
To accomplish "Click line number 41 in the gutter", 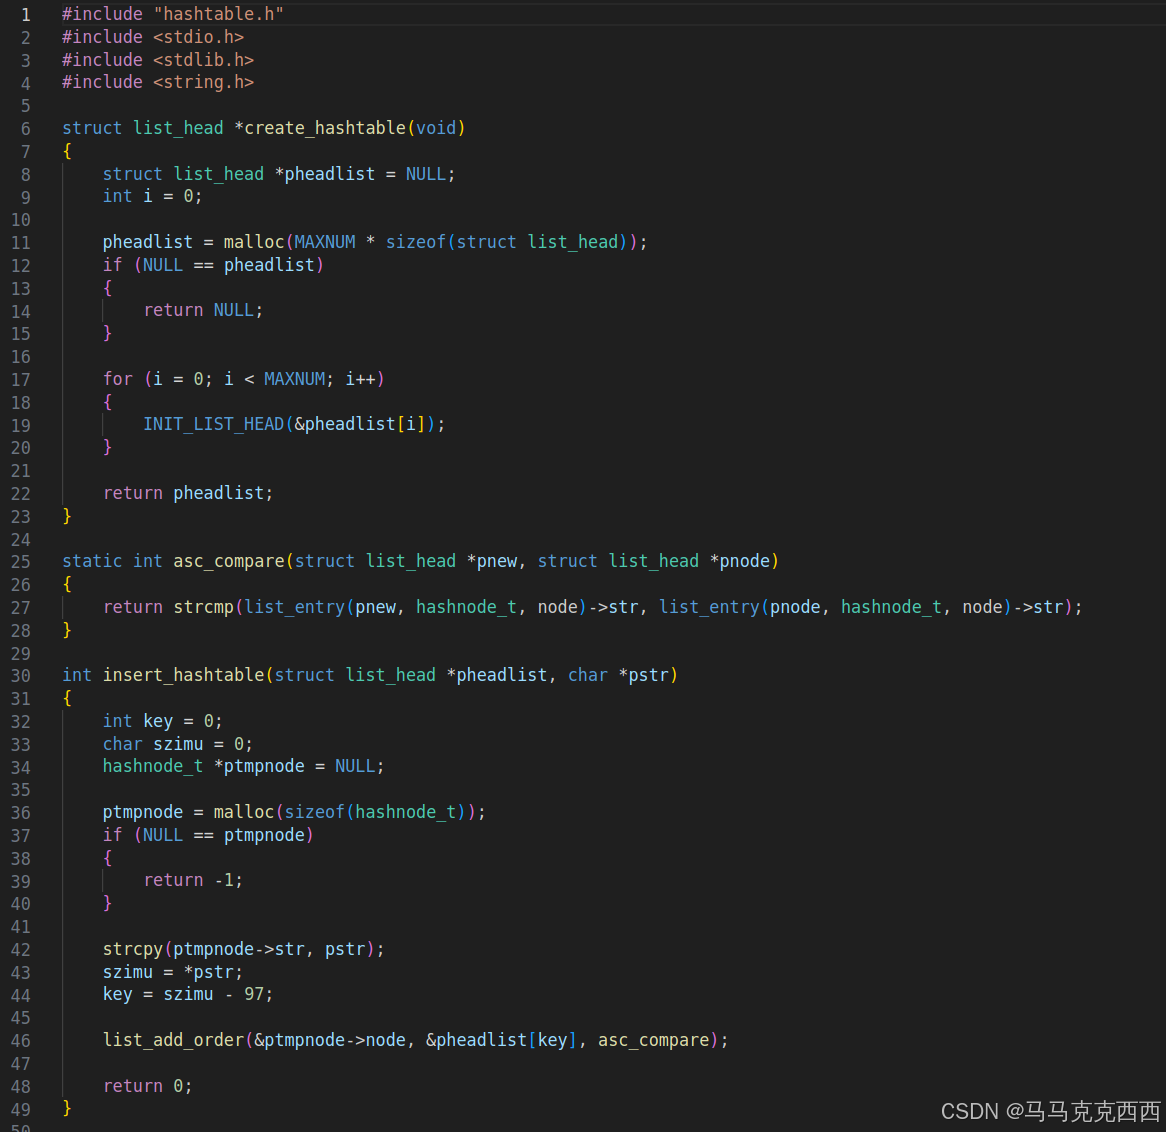I will 21,927.
